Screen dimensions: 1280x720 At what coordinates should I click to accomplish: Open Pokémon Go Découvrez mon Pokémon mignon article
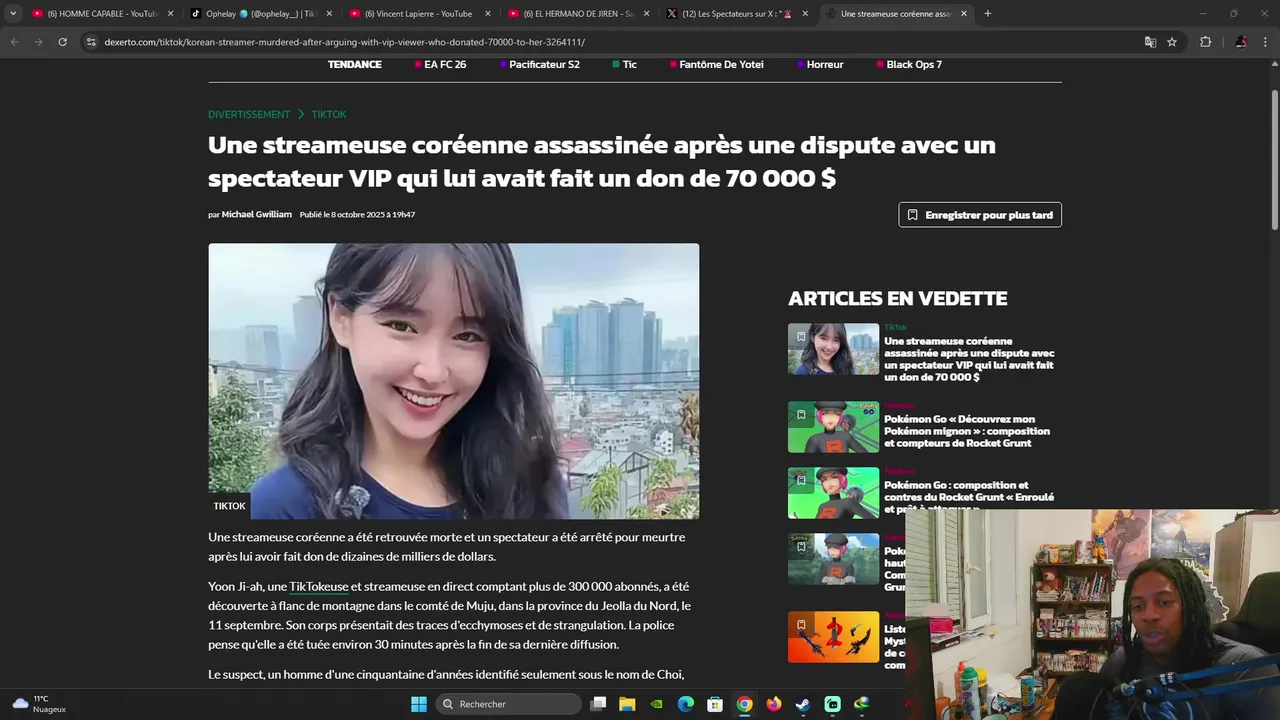(x=967, y=431)
